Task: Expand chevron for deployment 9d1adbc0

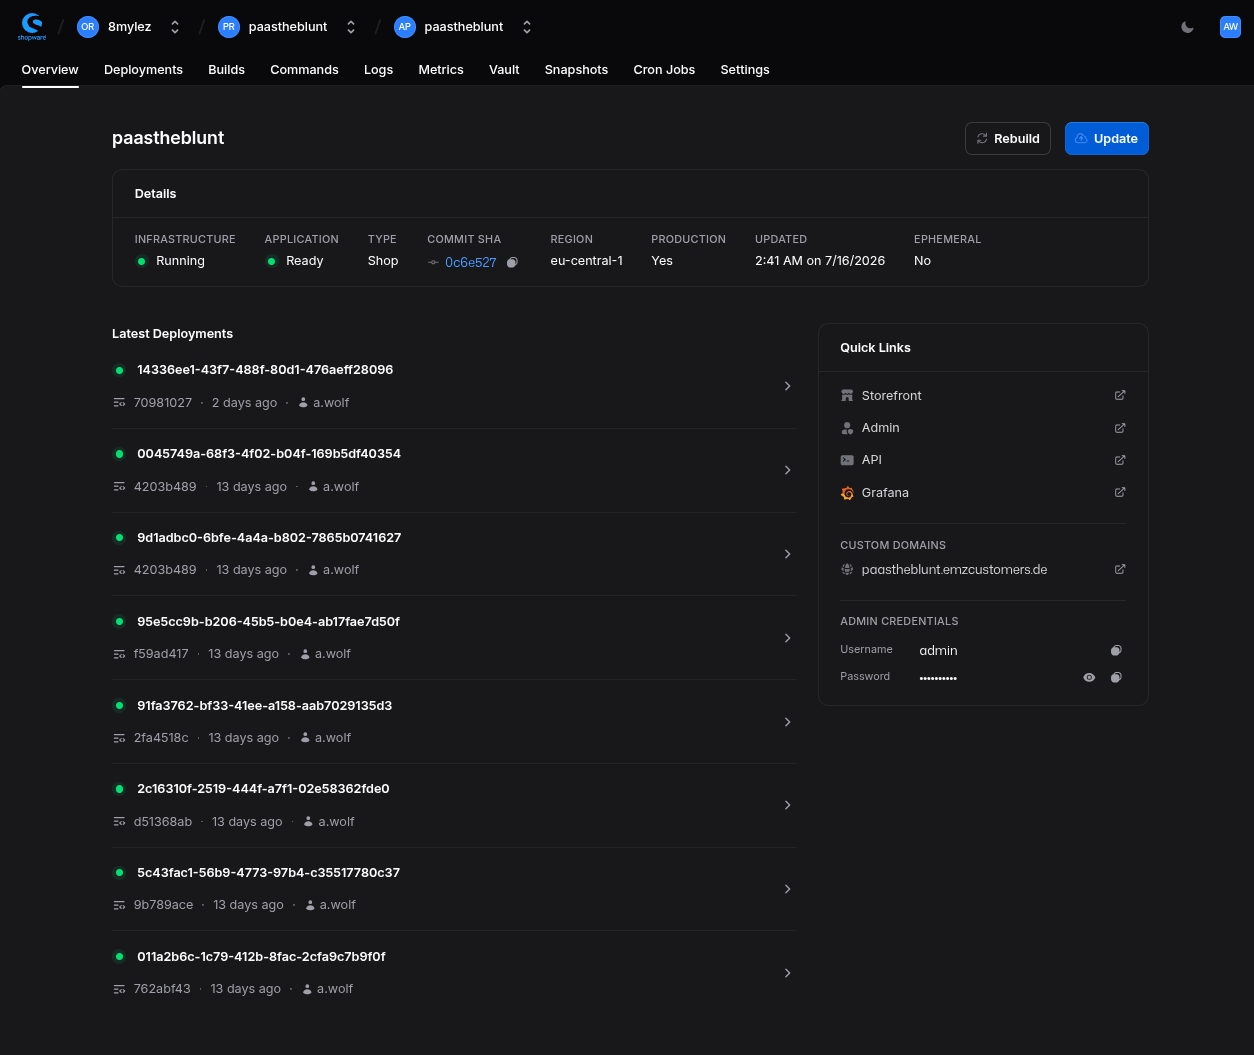Action: click(788, 554)
